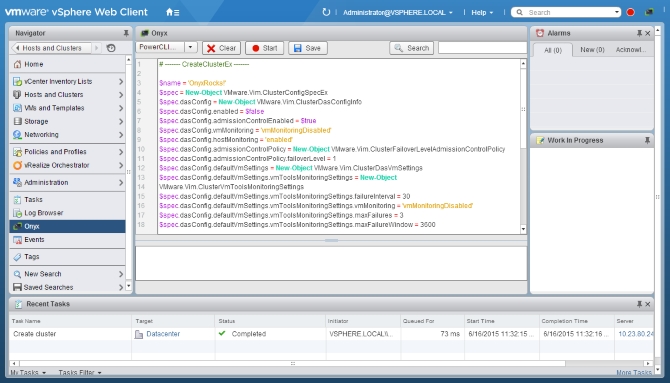
Task: Click the Saved Searches icon
Action: tap(17, 287)
